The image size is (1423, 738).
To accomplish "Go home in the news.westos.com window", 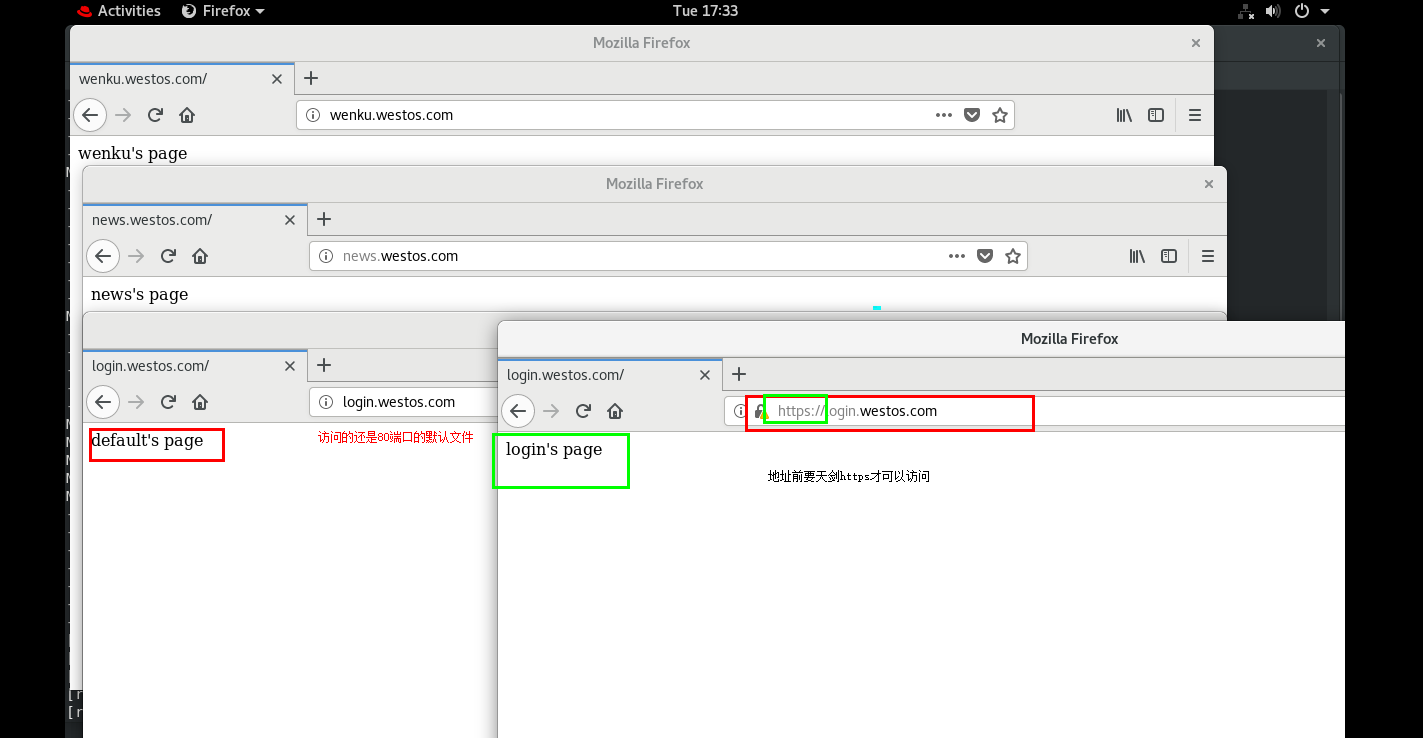I will pyautogui.click(x=199, y=256).
